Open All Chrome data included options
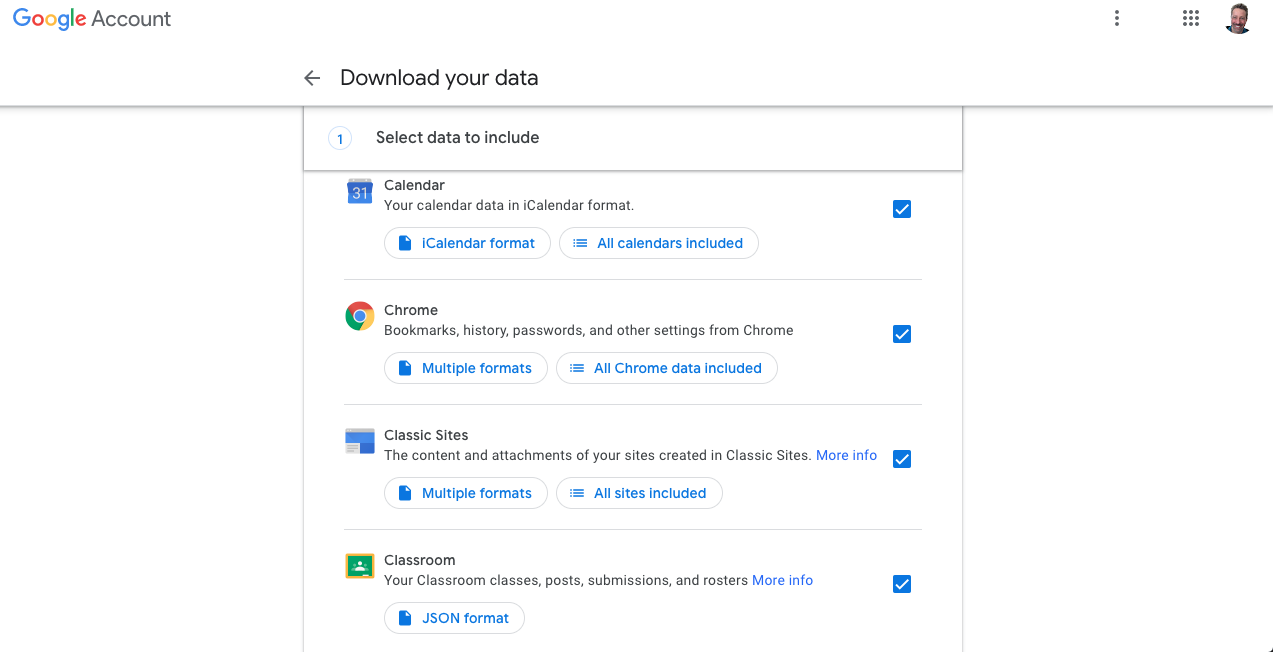This screenshot has width=1273, height=652. point(666,368)
